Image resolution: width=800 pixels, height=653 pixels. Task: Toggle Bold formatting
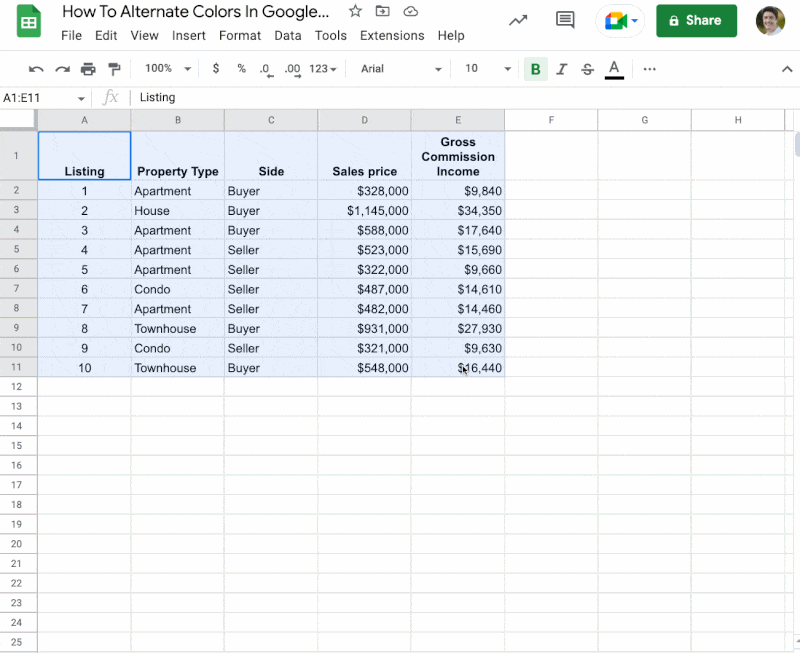(x=536, y=69)
